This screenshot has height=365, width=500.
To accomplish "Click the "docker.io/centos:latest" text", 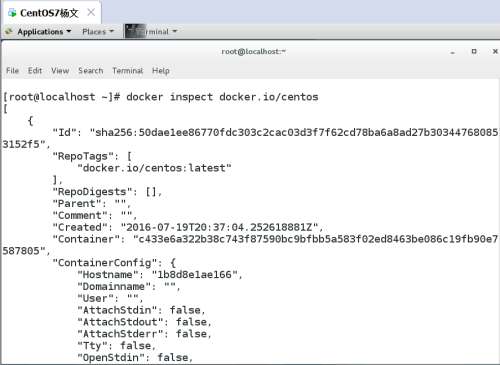I will [154, 168].
